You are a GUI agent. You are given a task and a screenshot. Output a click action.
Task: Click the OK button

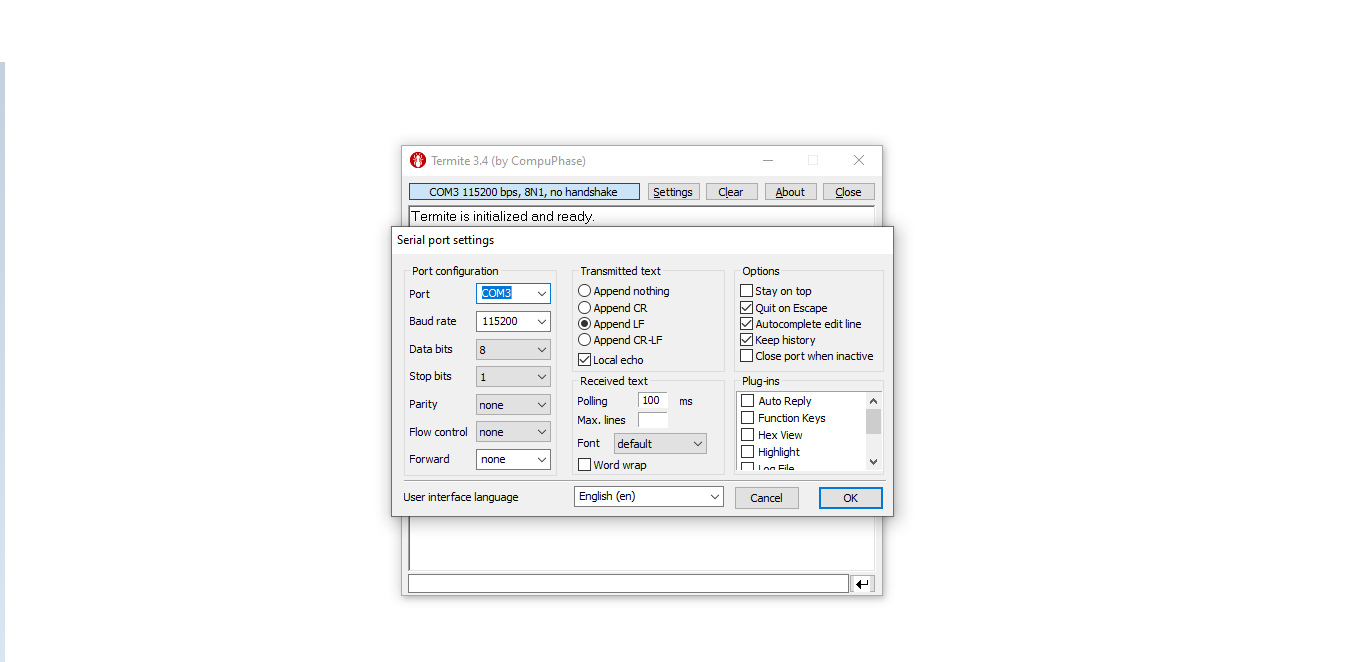pyautogui.click(x=850, y=497)
